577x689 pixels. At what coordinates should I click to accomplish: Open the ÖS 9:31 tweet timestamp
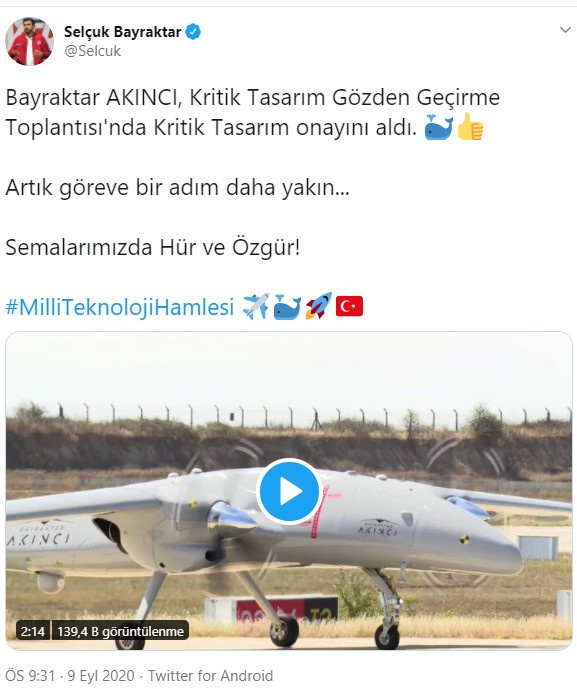[30, 675]
